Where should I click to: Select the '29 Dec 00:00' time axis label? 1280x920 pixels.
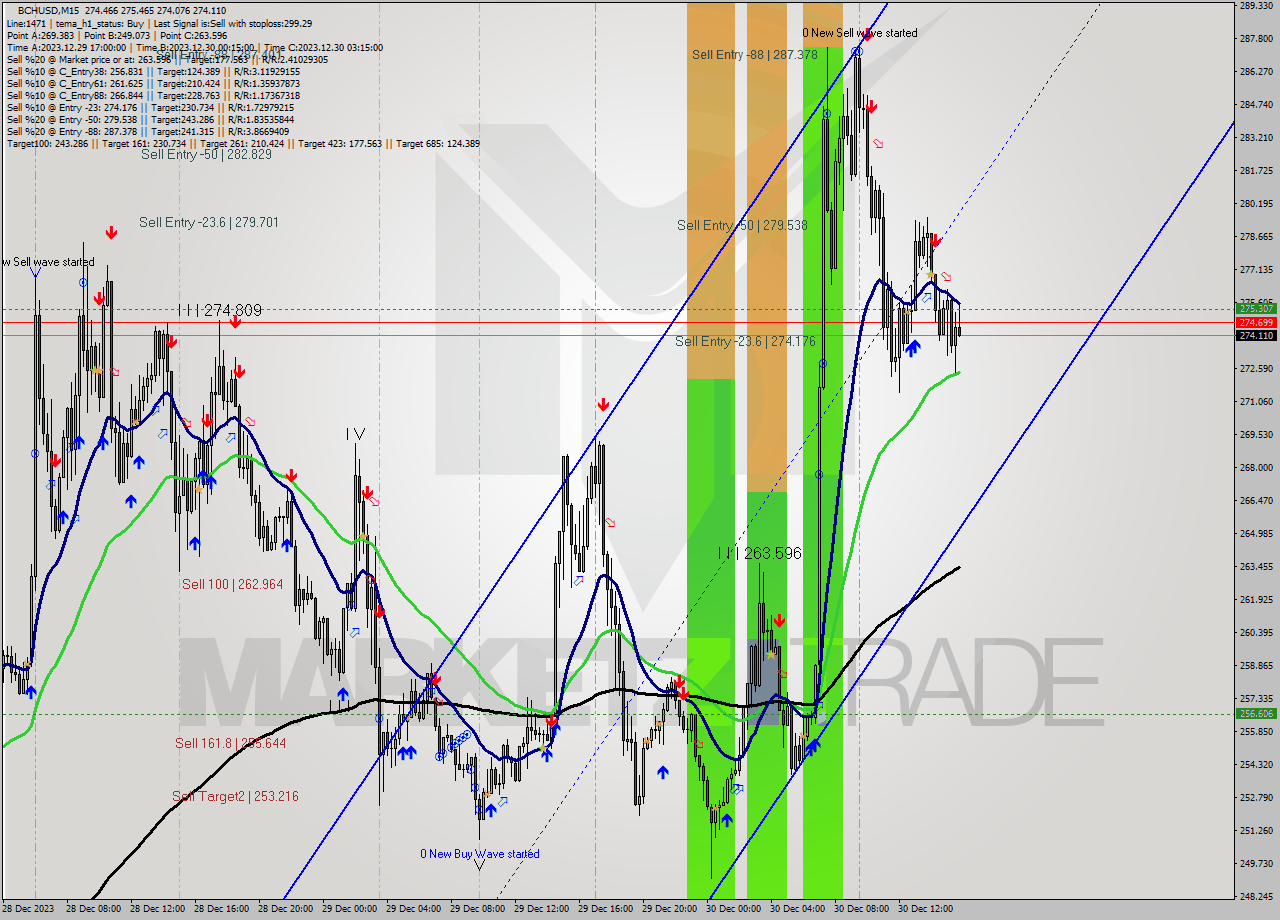coord(351,910)
